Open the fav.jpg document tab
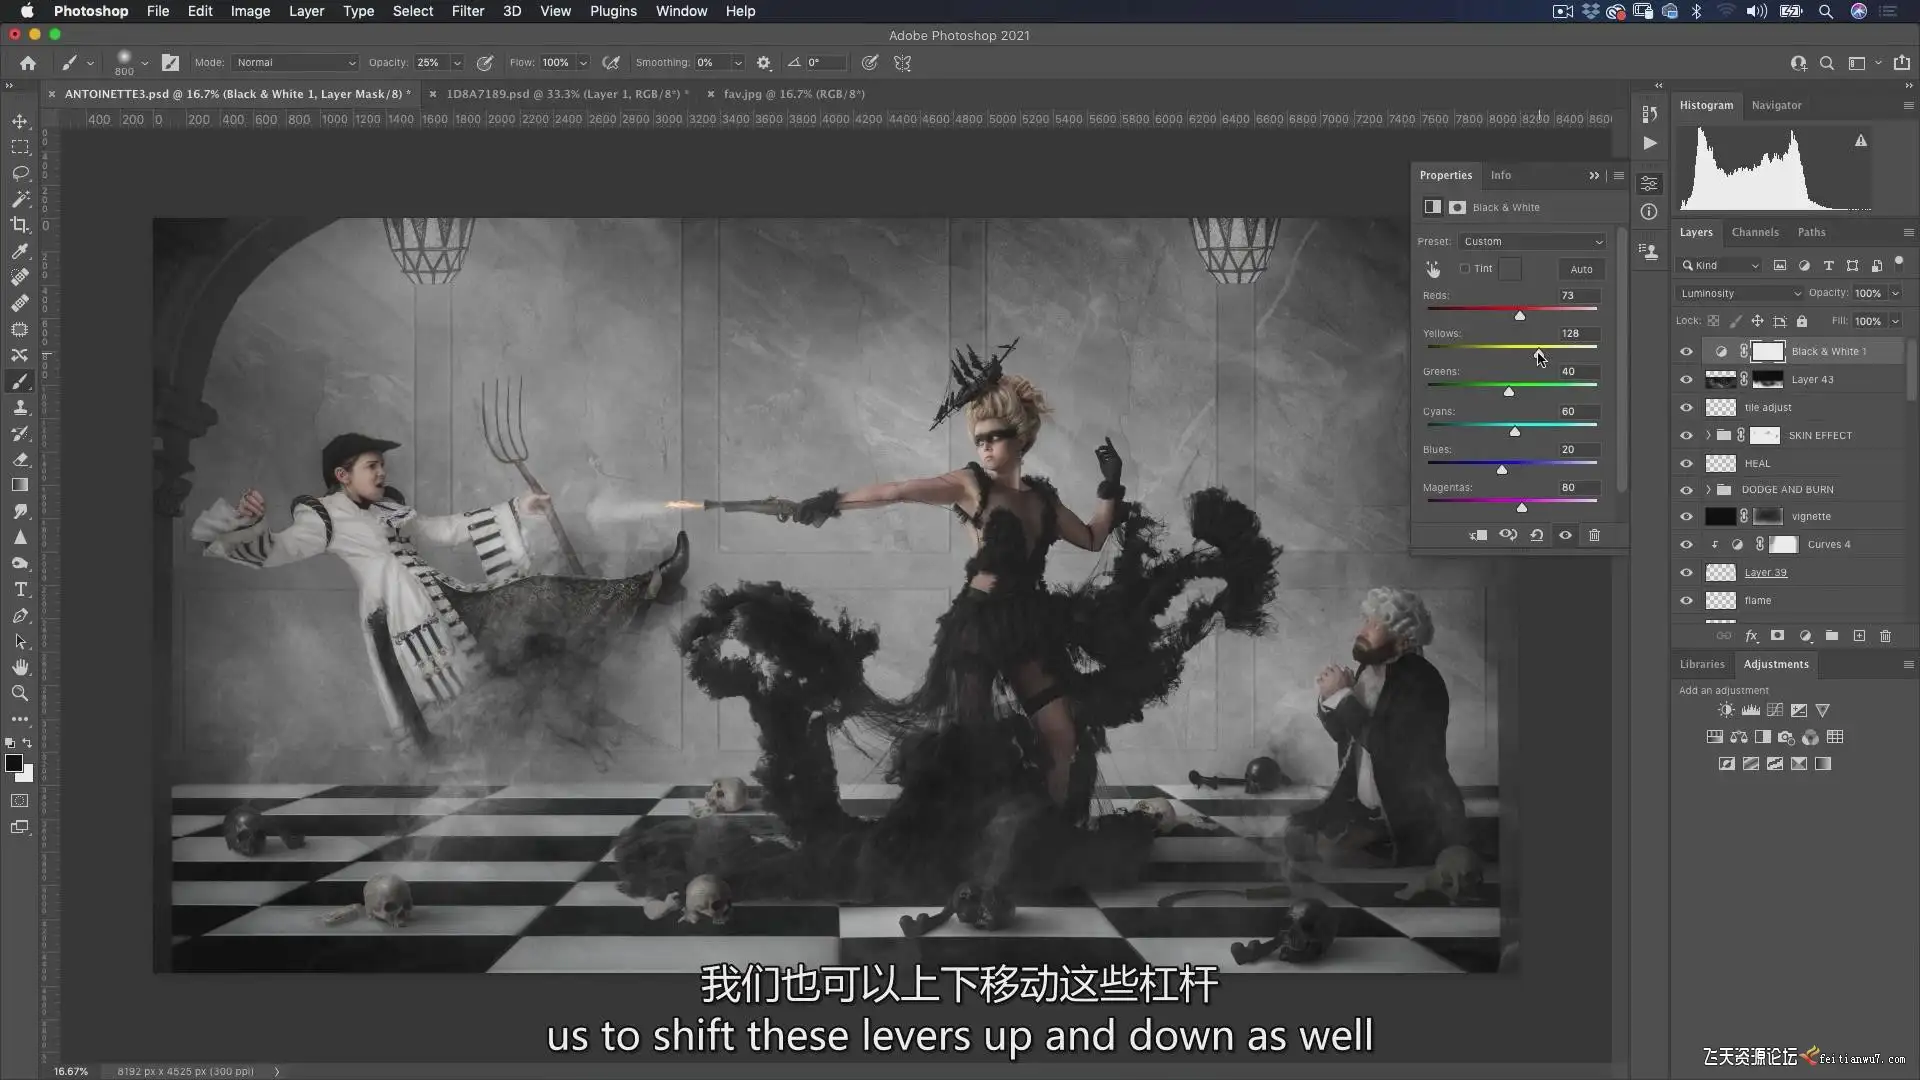Image resolution: width=1920 pixels, height=1080 pixels. click(794, 94)
